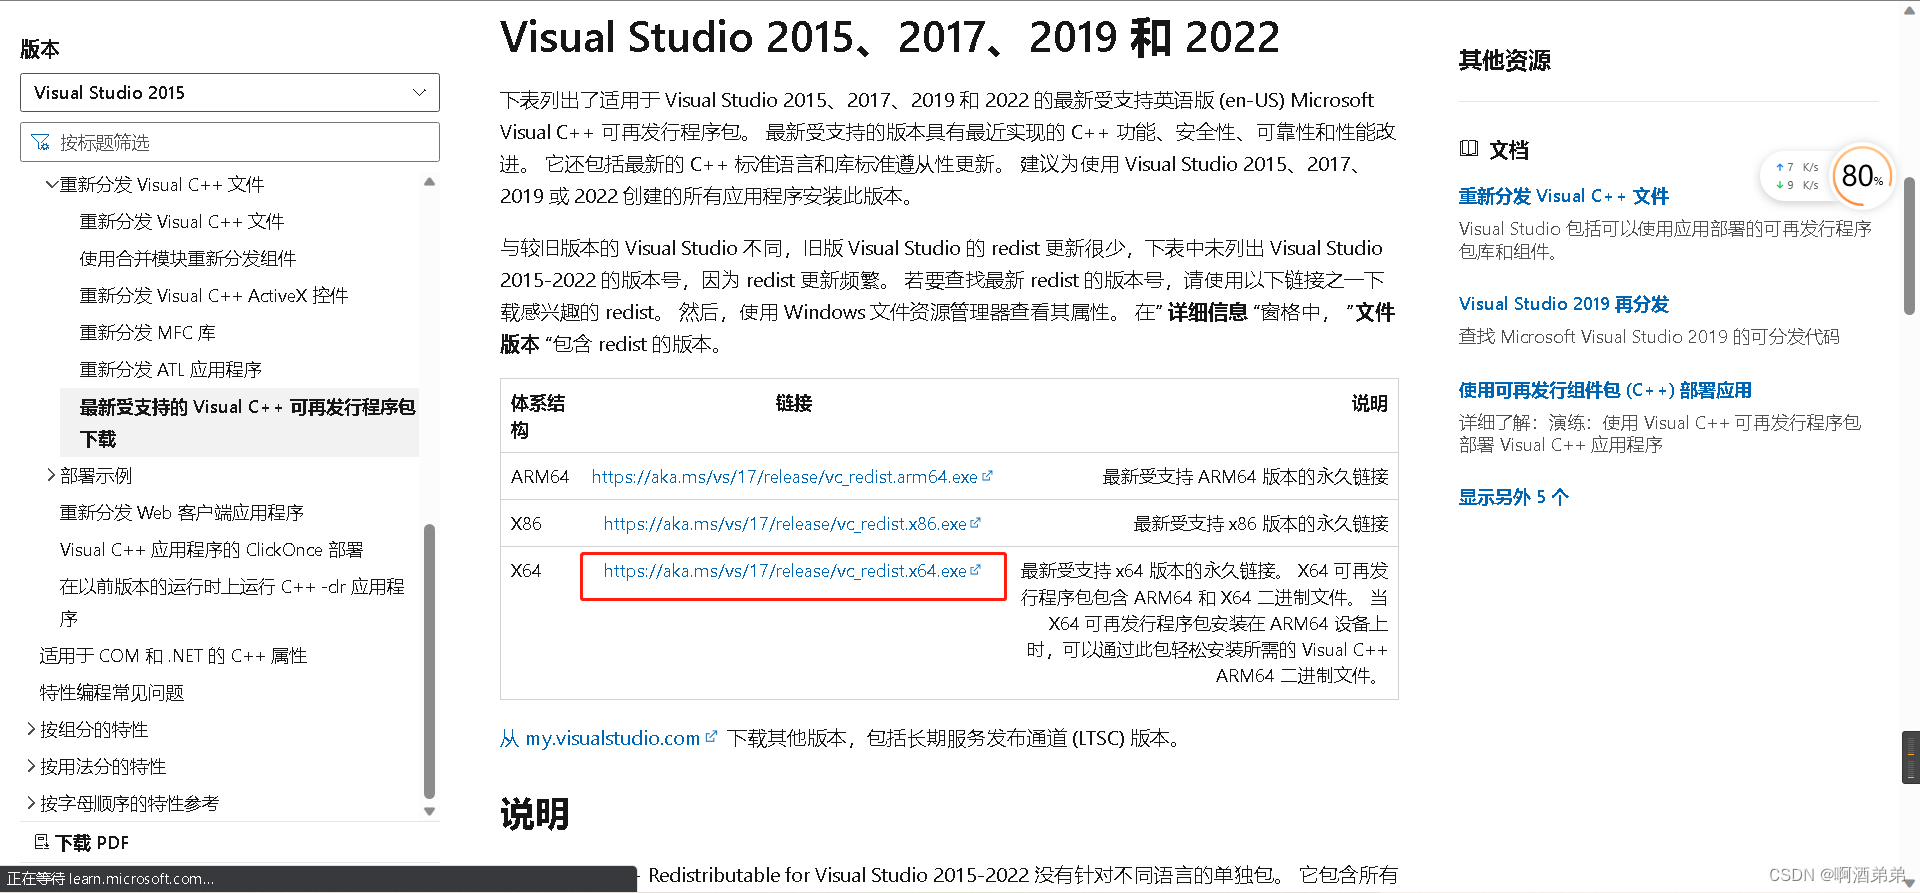
Task: Open the vc_redist.x64.exe download link
Action: [785, 570]
